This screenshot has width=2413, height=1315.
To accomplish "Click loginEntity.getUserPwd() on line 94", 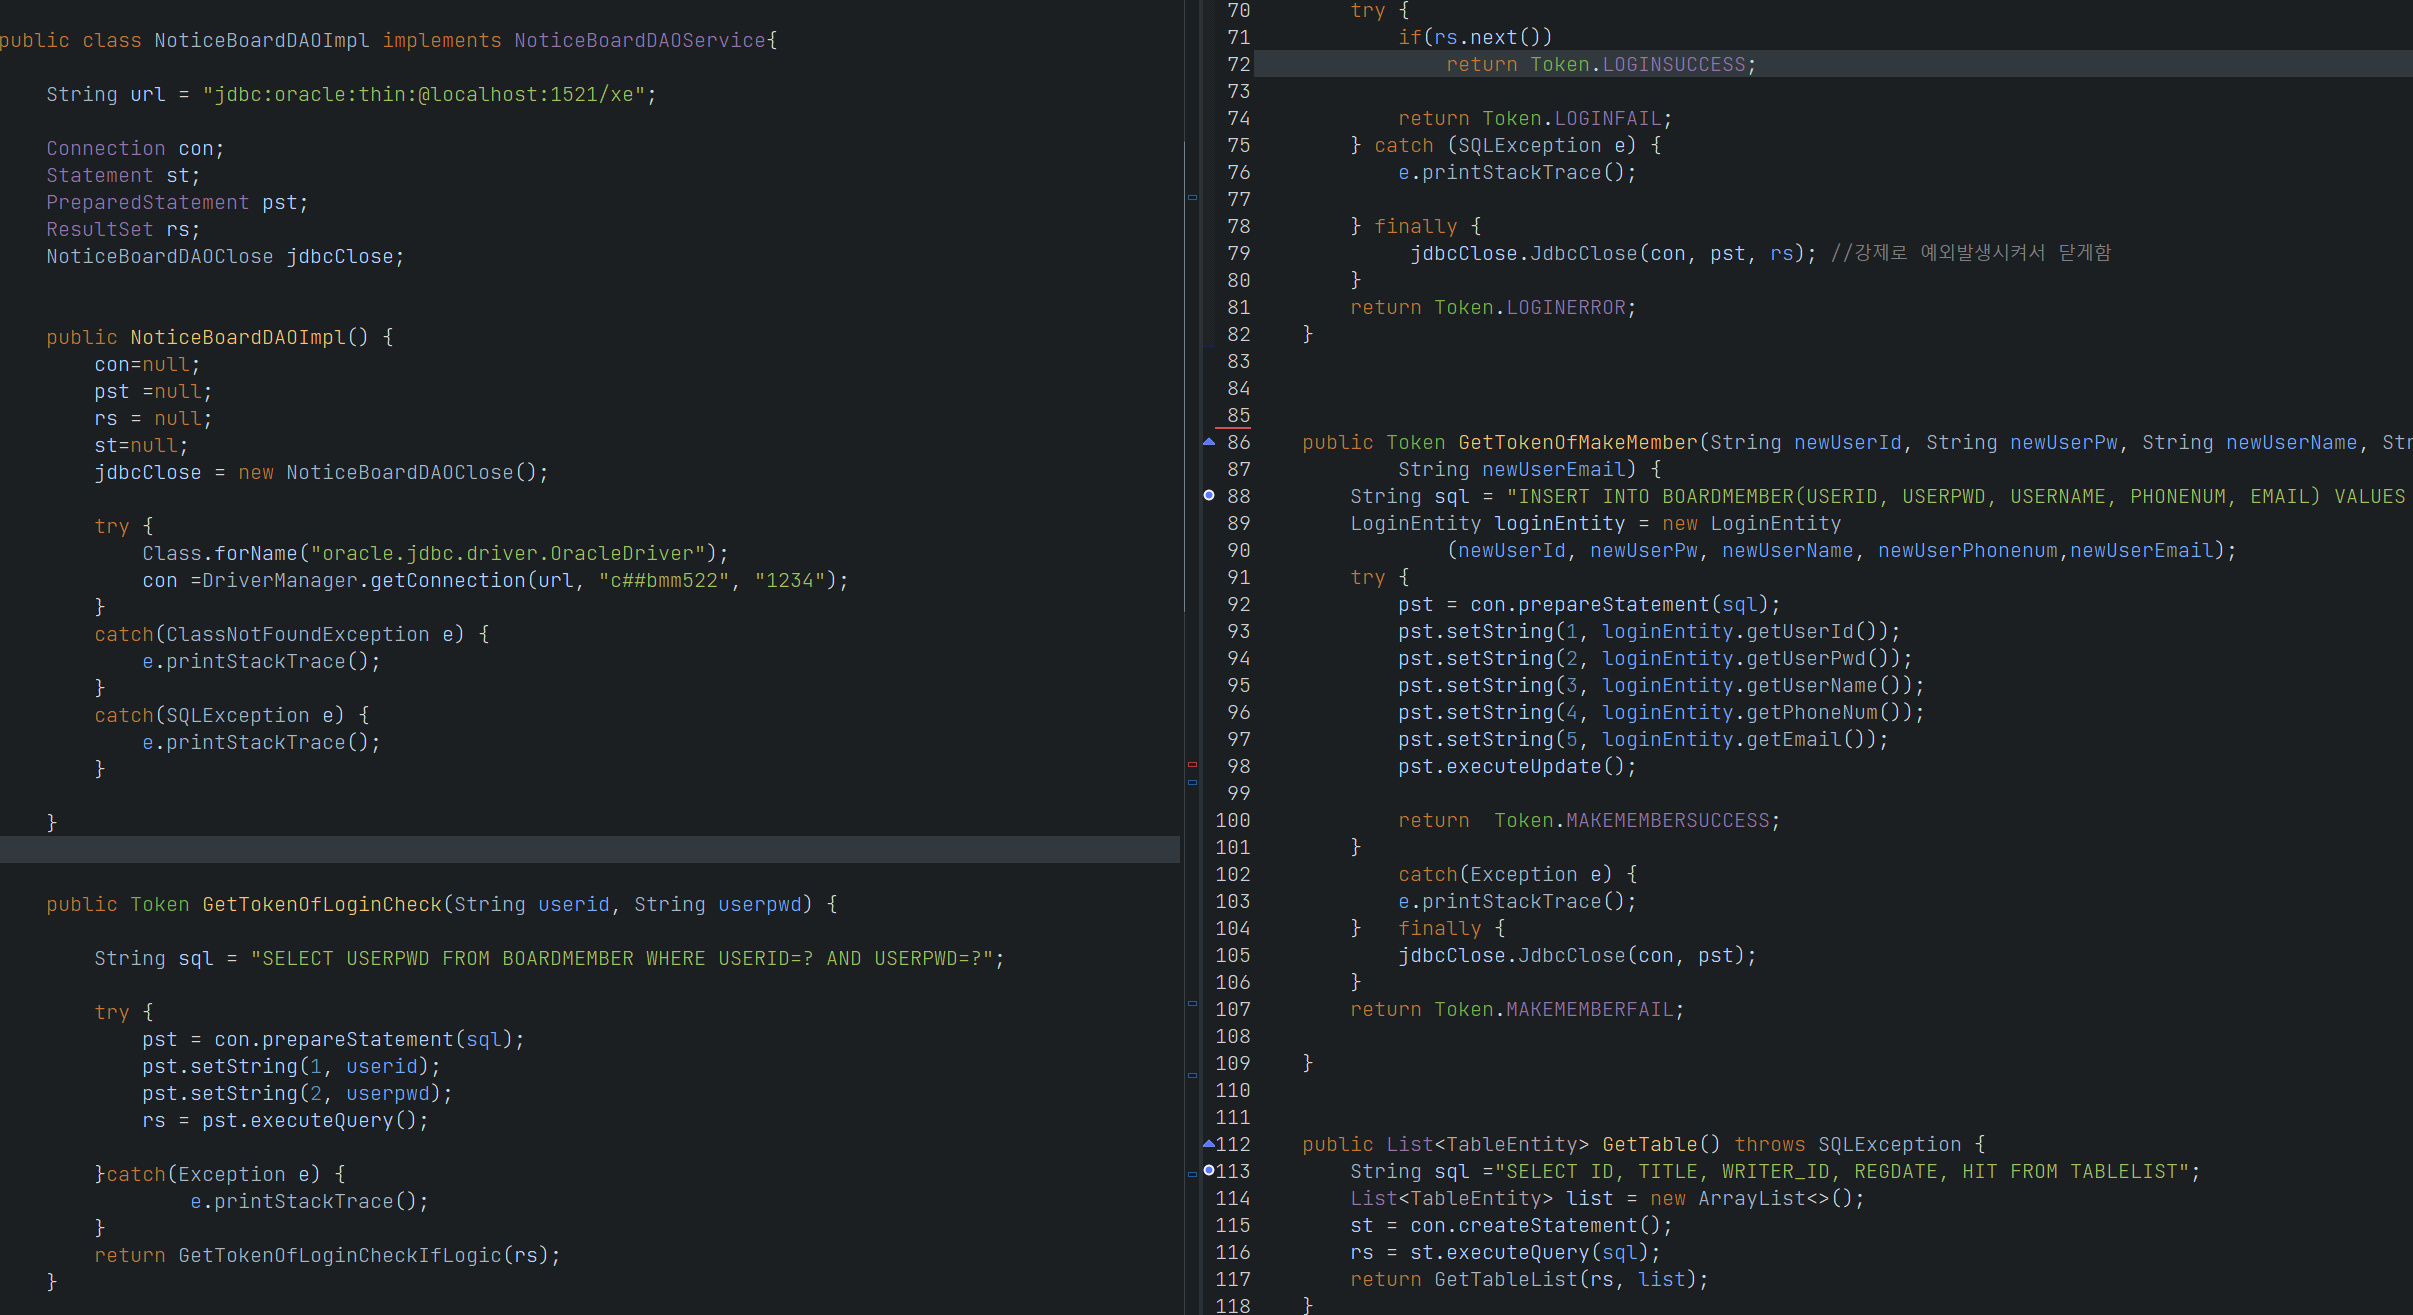I will [x=1751, y=658].
